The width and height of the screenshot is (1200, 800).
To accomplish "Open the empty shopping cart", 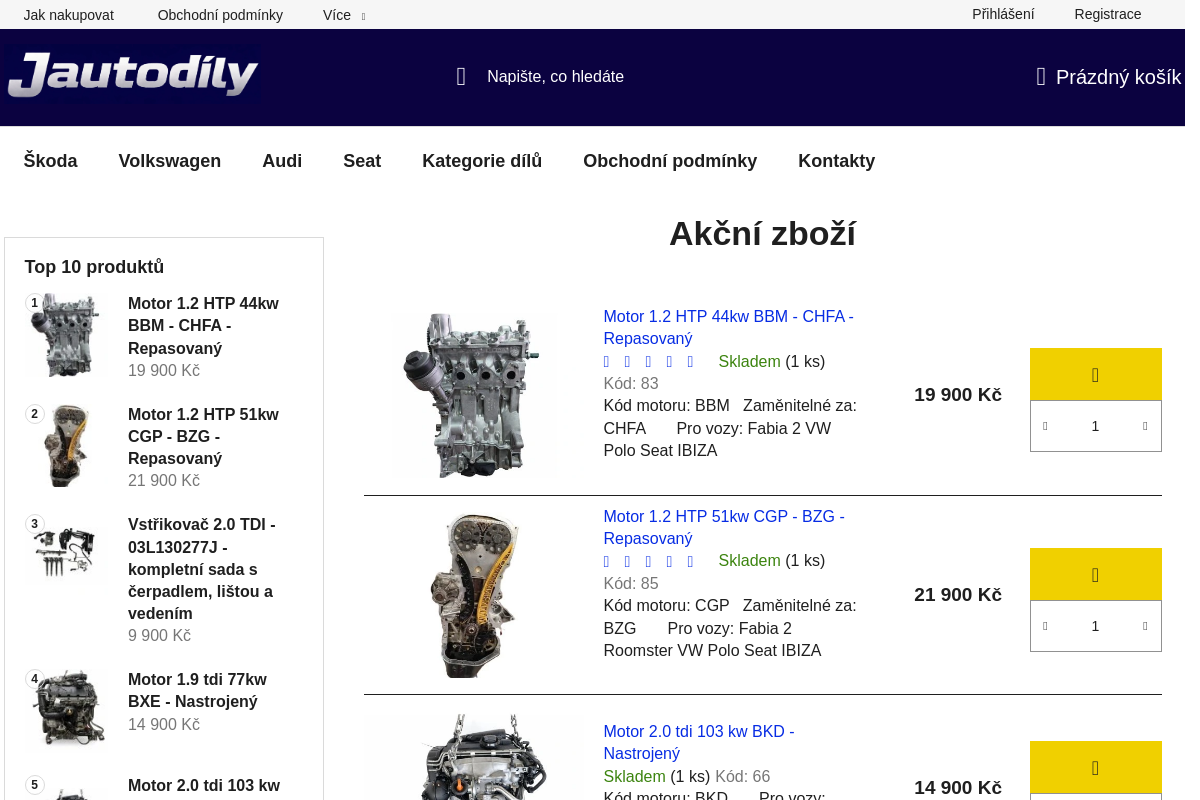I will tap(1108, 77).
